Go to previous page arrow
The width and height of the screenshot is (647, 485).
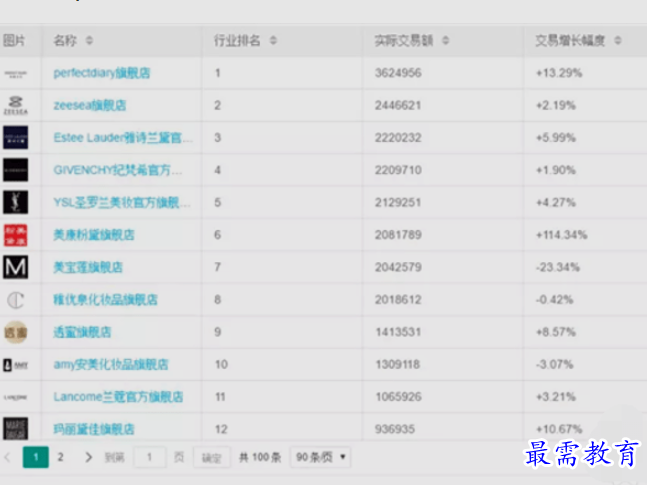pyautogui.click(x=7, y=457)
